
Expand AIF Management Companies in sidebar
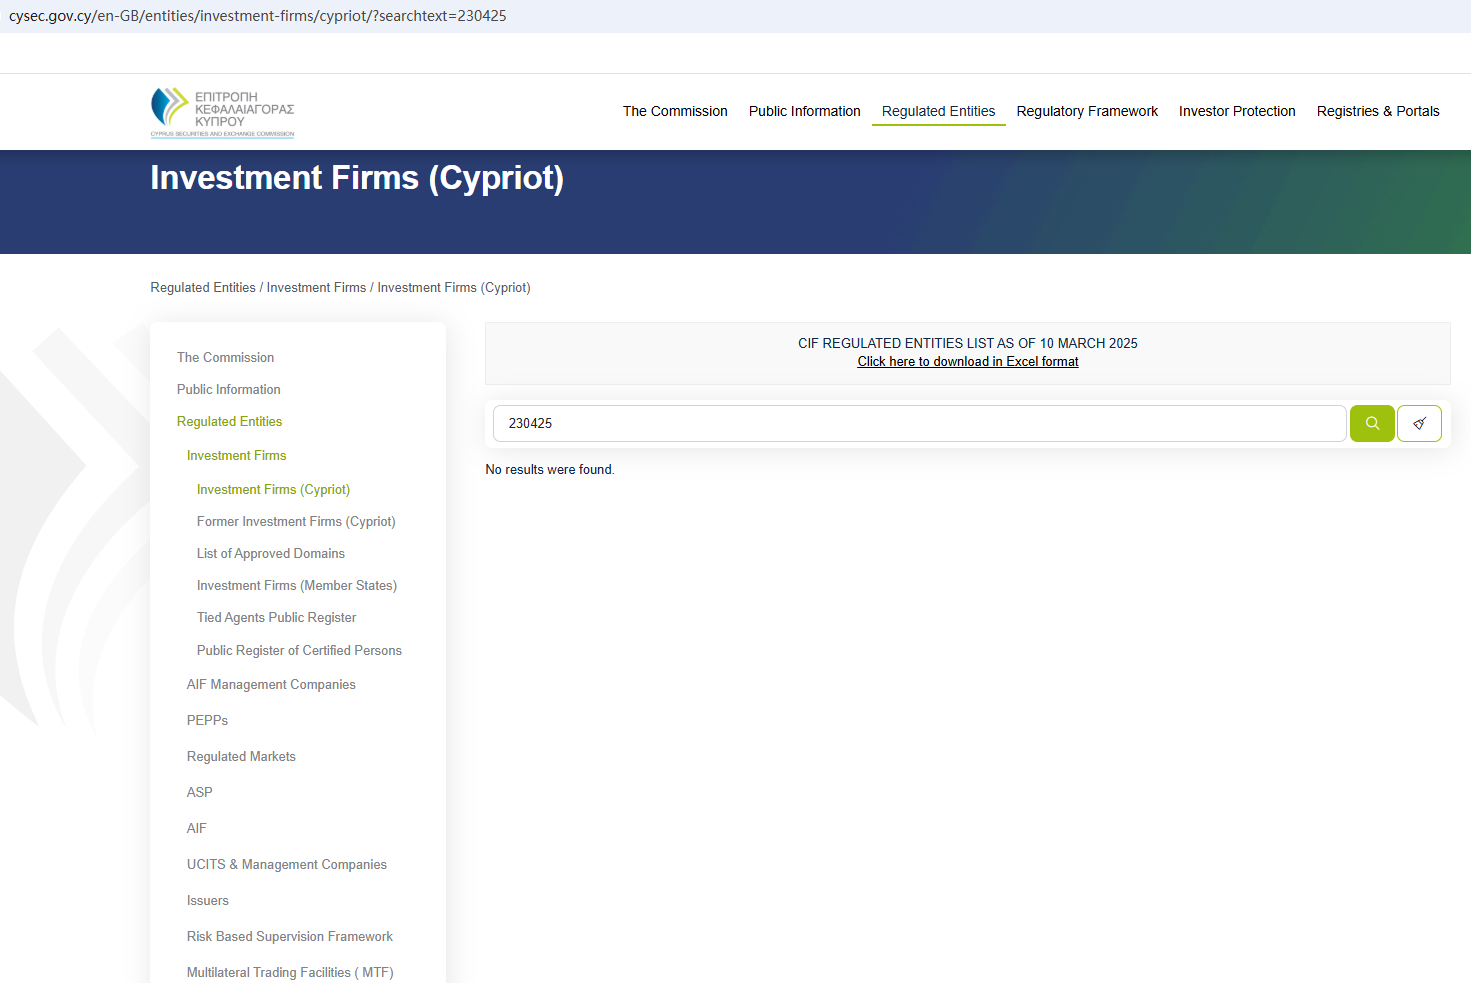point(271,685)
